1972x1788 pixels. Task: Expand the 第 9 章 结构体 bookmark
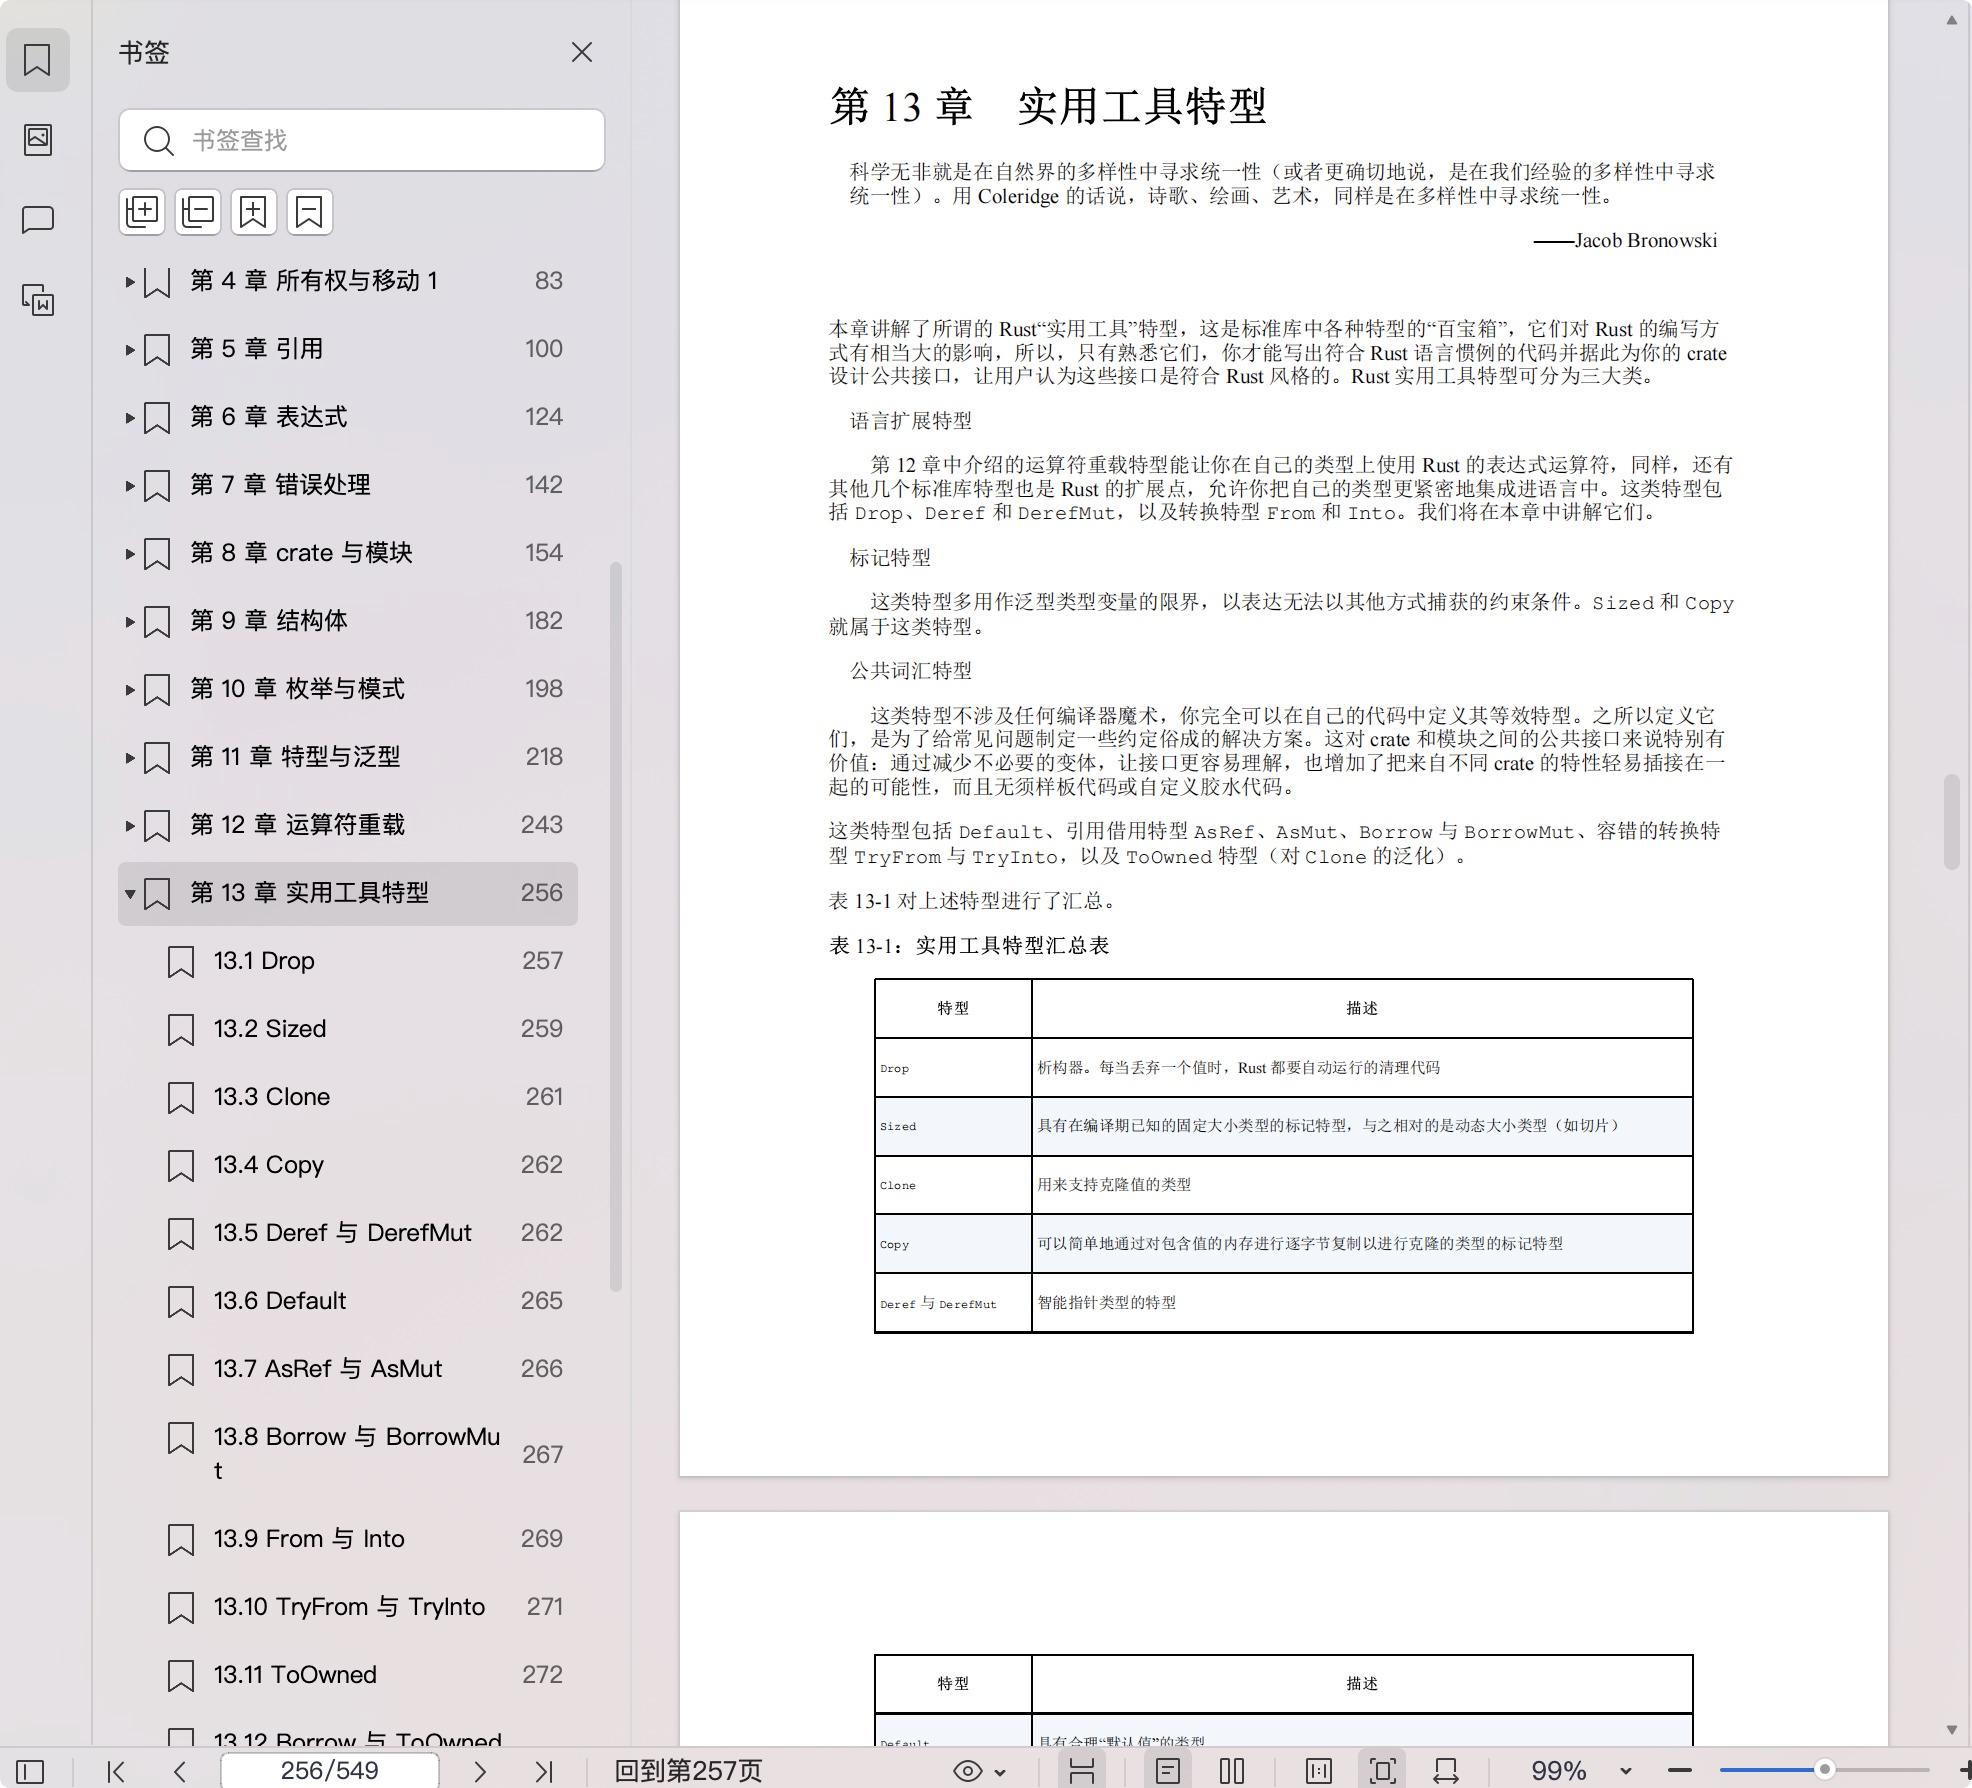(130, 622)
